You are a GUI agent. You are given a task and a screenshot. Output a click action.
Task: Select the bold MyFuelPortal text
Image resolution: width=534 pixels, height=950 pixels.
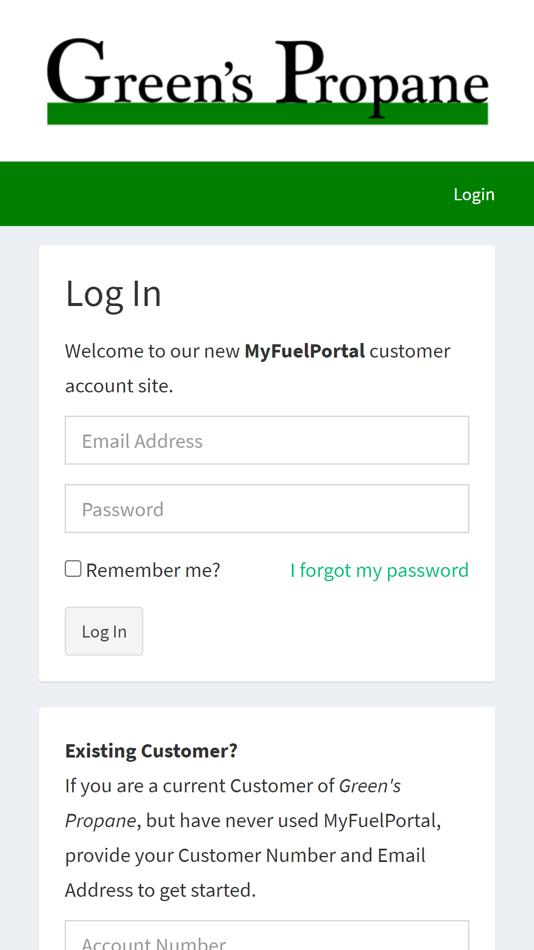point(305,351)
